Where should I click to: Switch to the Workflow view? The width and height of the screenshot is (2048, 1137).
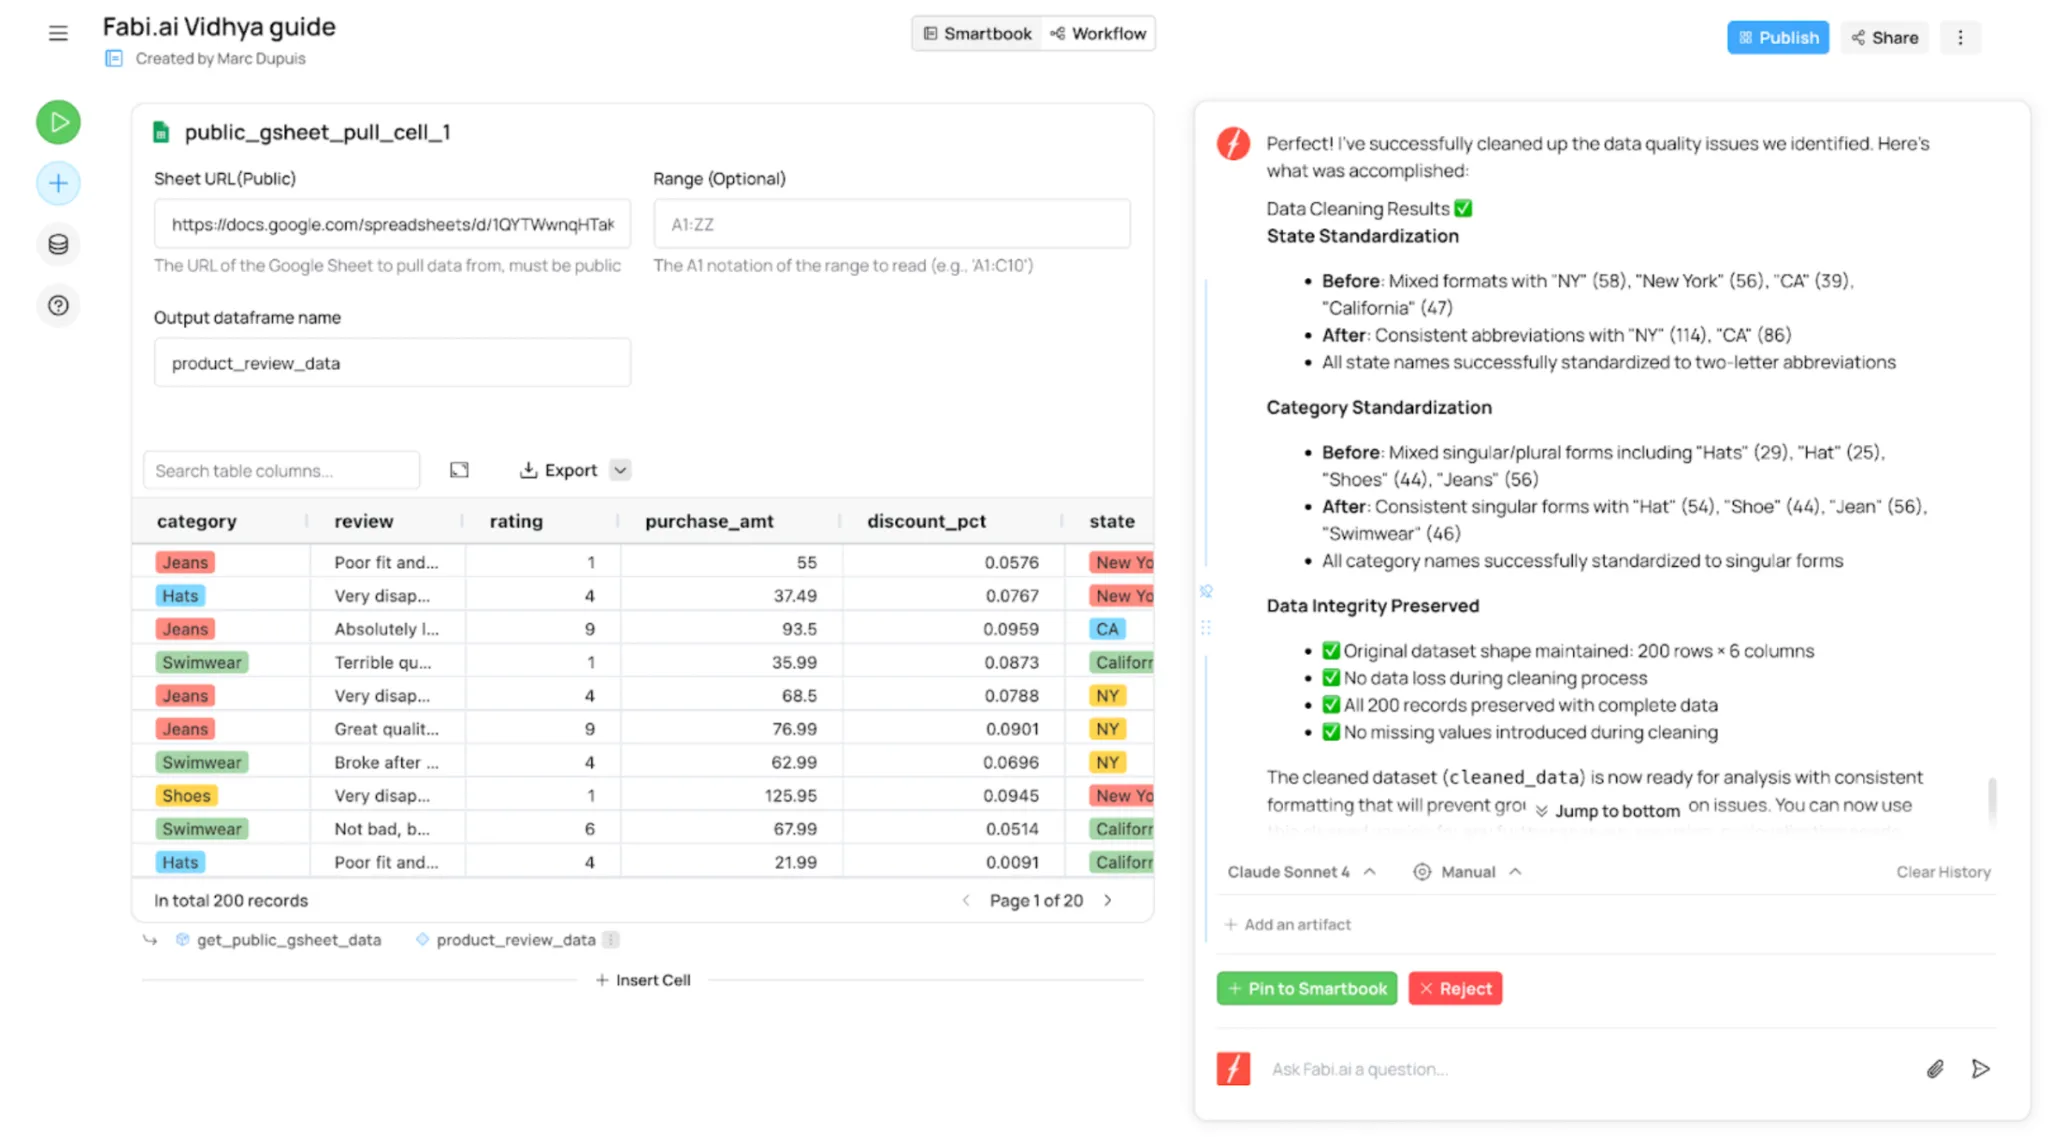(1098, 33)
